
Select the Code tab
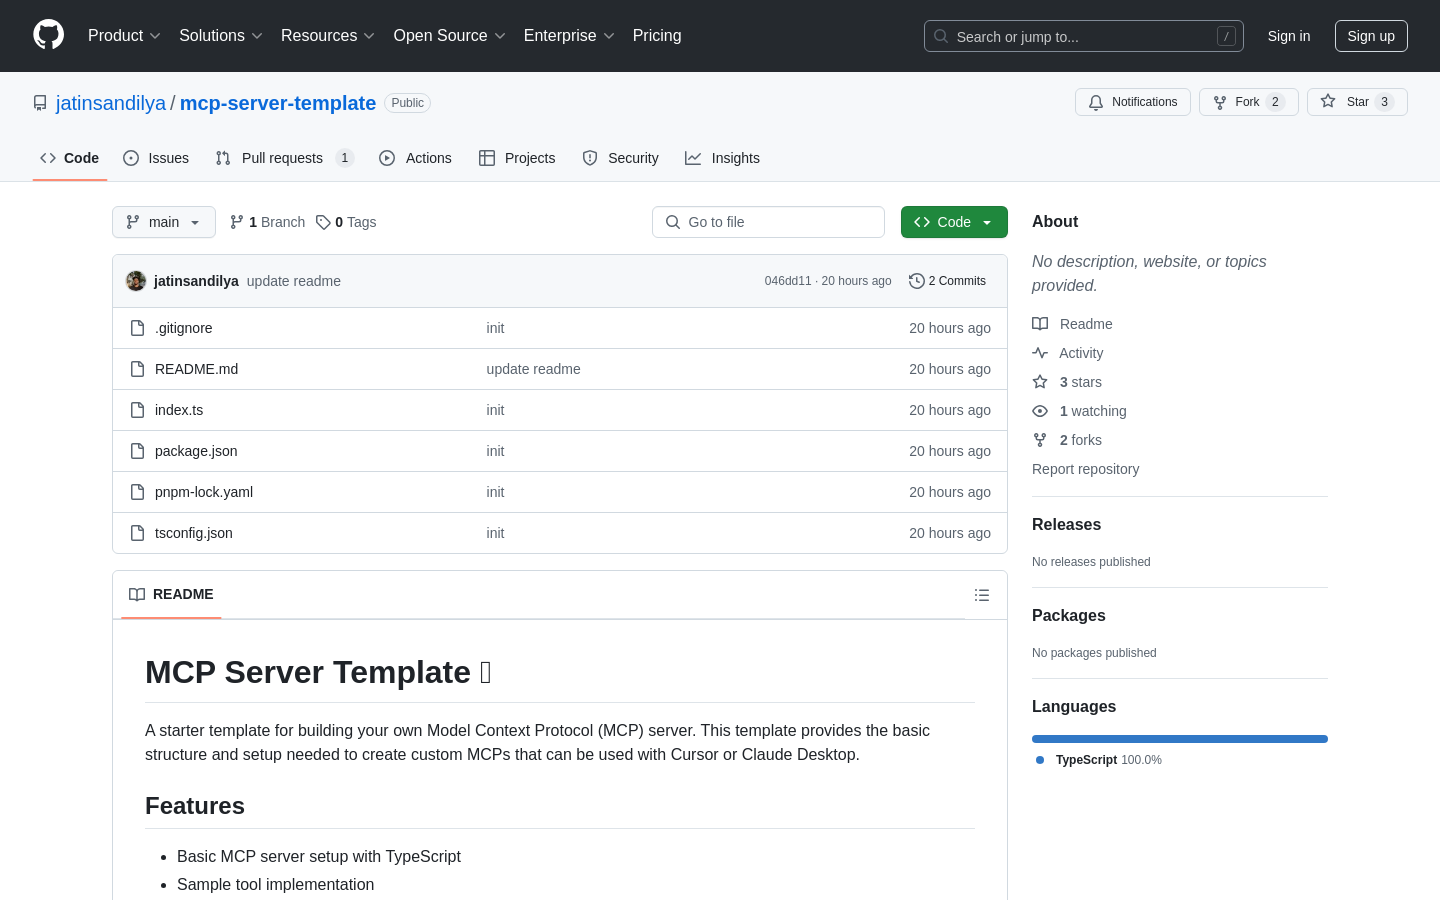70,158
